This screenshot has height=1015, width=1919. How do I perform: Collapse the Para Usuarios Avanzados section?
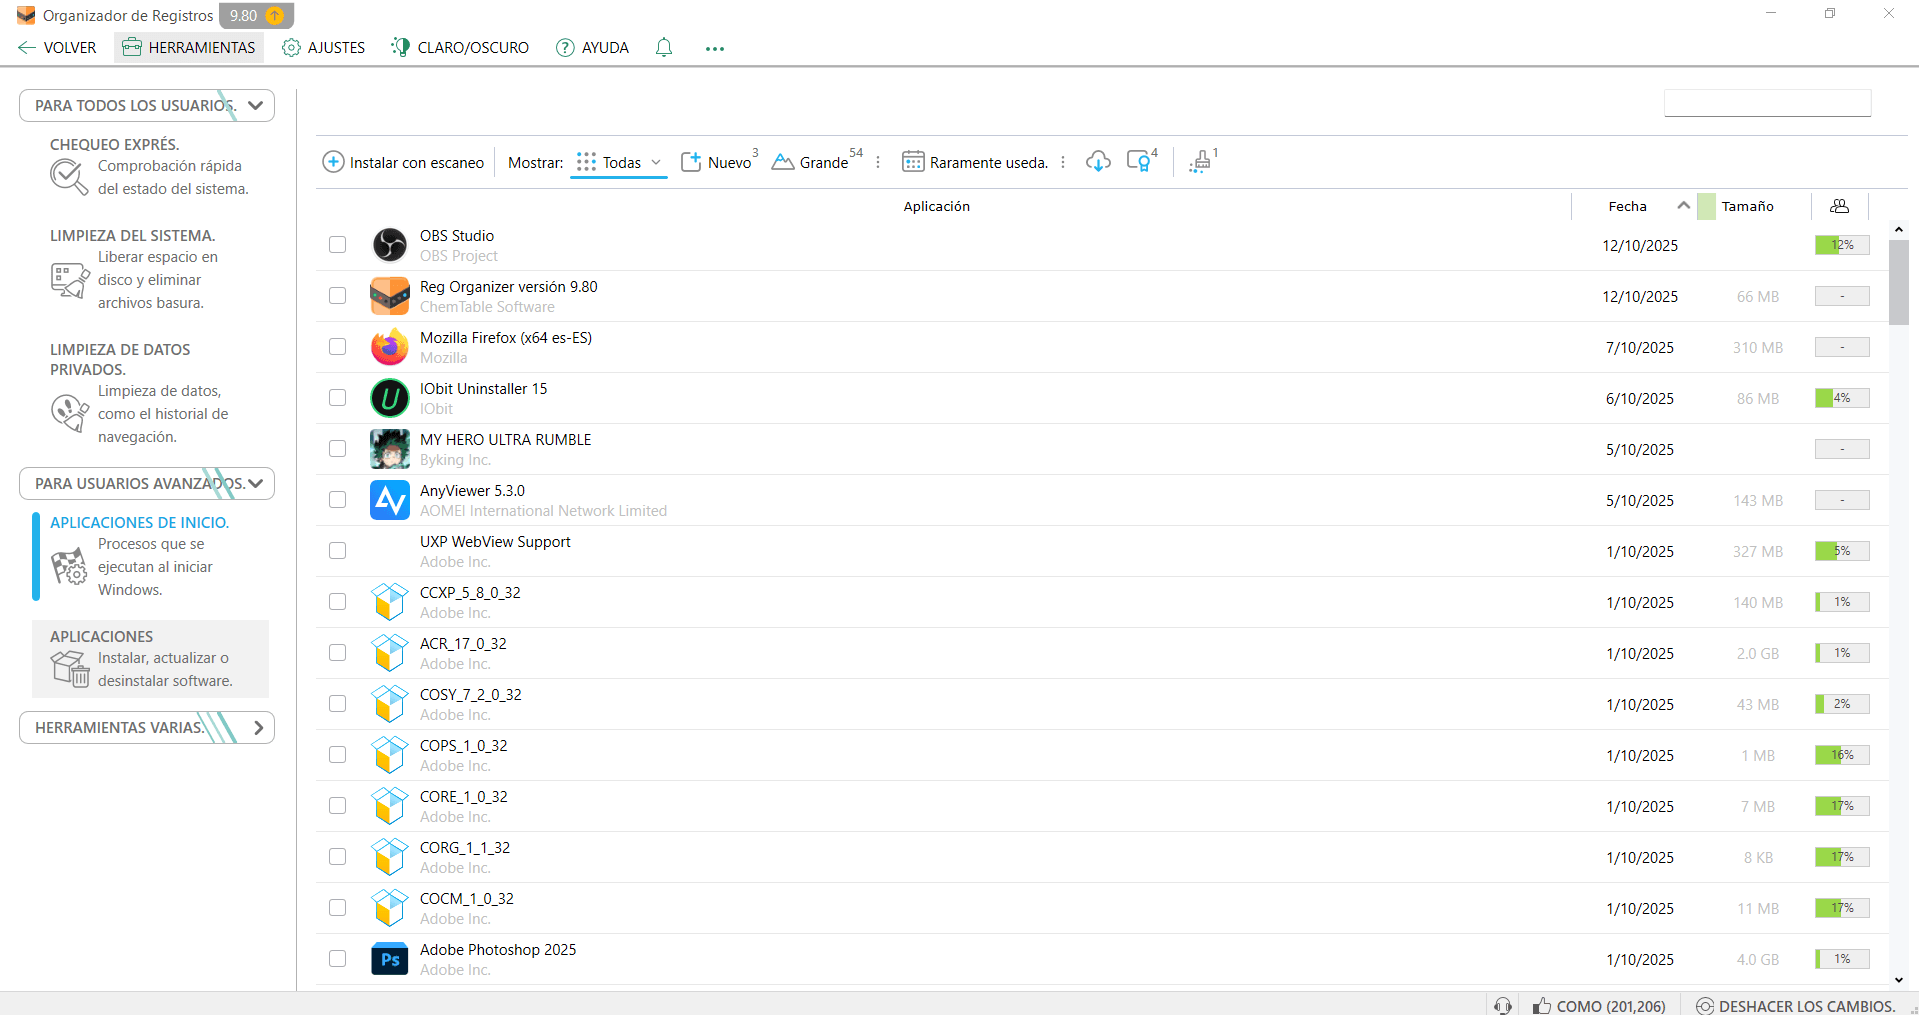click(147, 483)
